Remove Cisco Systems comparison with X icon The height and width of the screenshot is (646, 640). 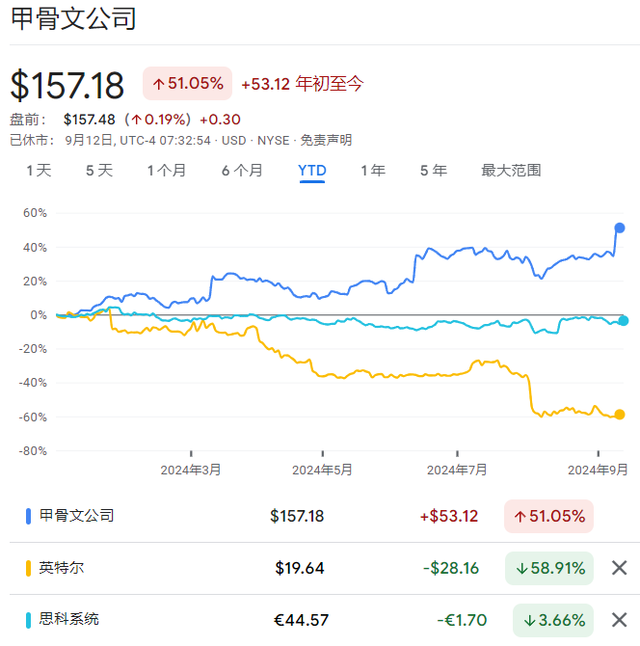click(619, 619)
